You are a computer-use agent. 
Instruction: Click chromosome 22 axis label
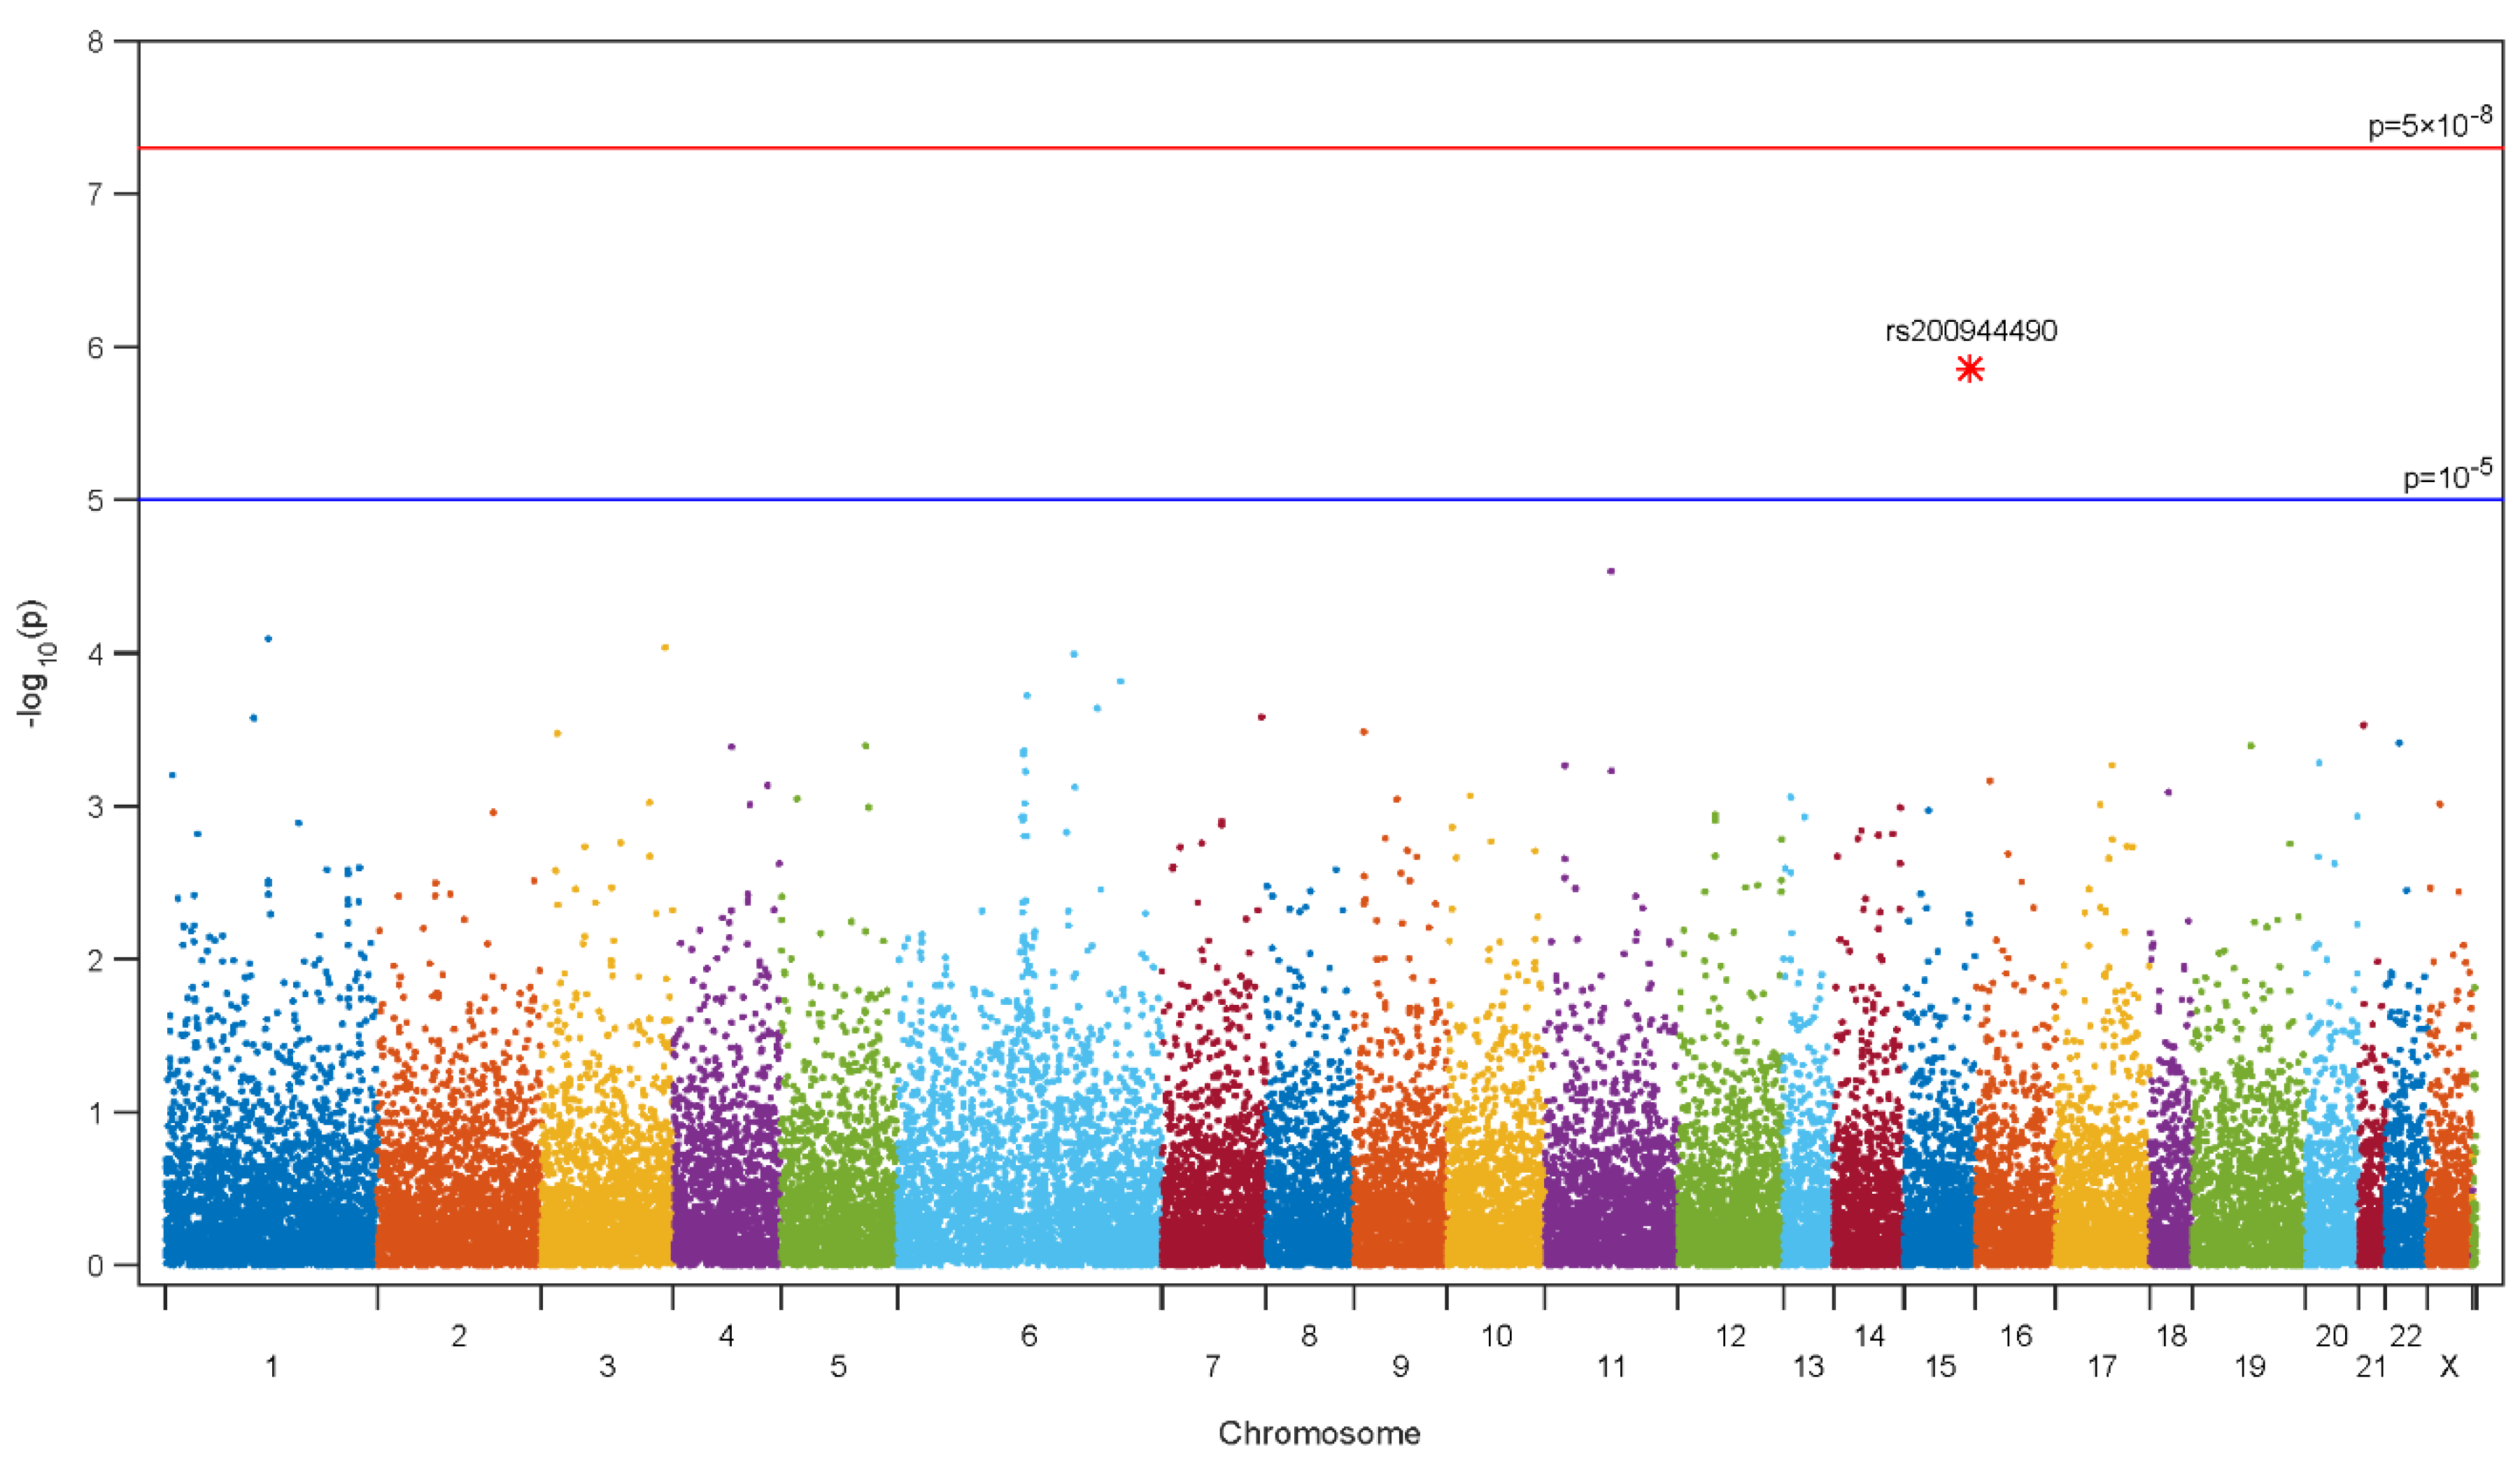(x=2405, y=1335)
